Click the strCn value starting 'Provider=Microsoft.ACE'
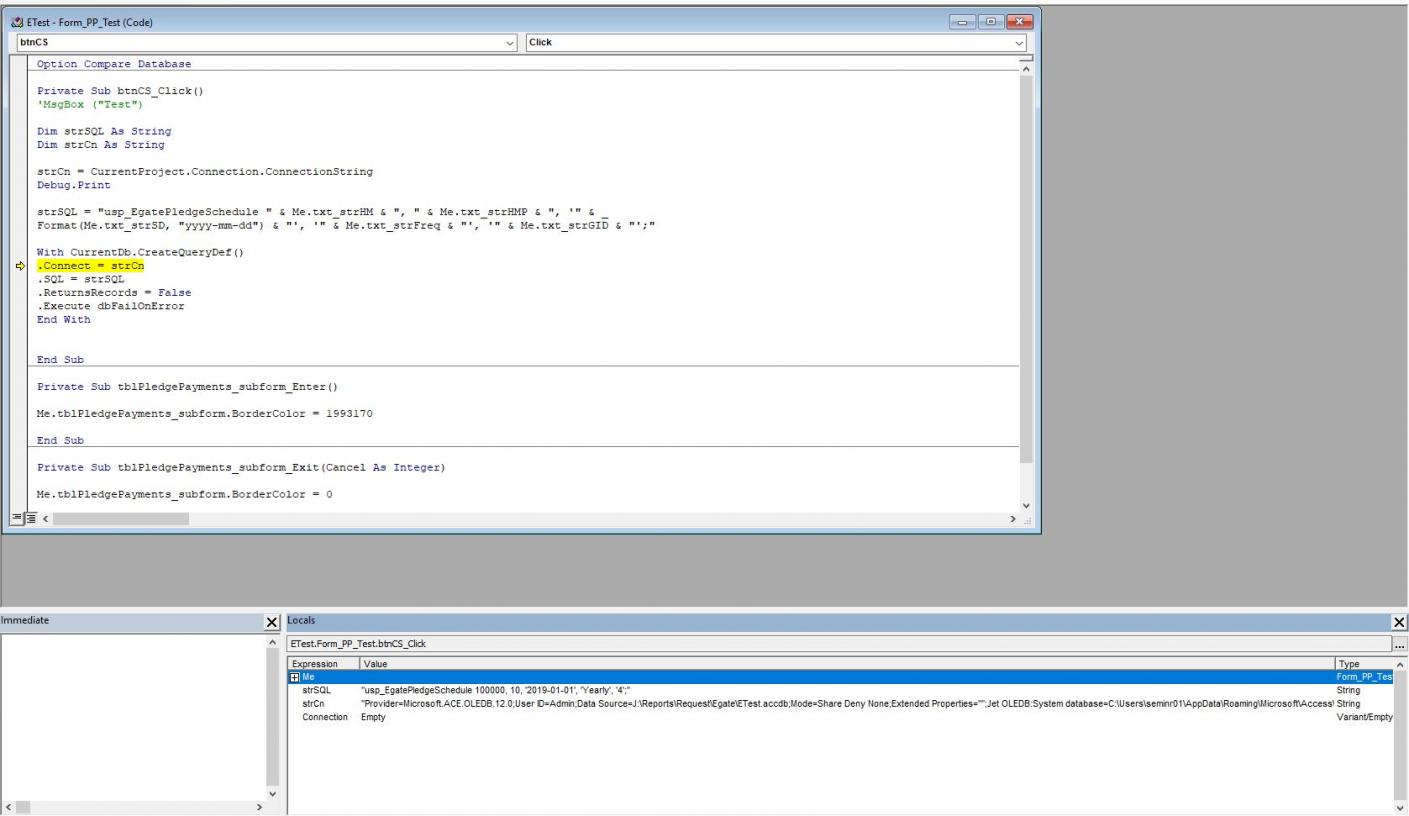Screen dimensions: 1409x816 [x=847, y=704]
